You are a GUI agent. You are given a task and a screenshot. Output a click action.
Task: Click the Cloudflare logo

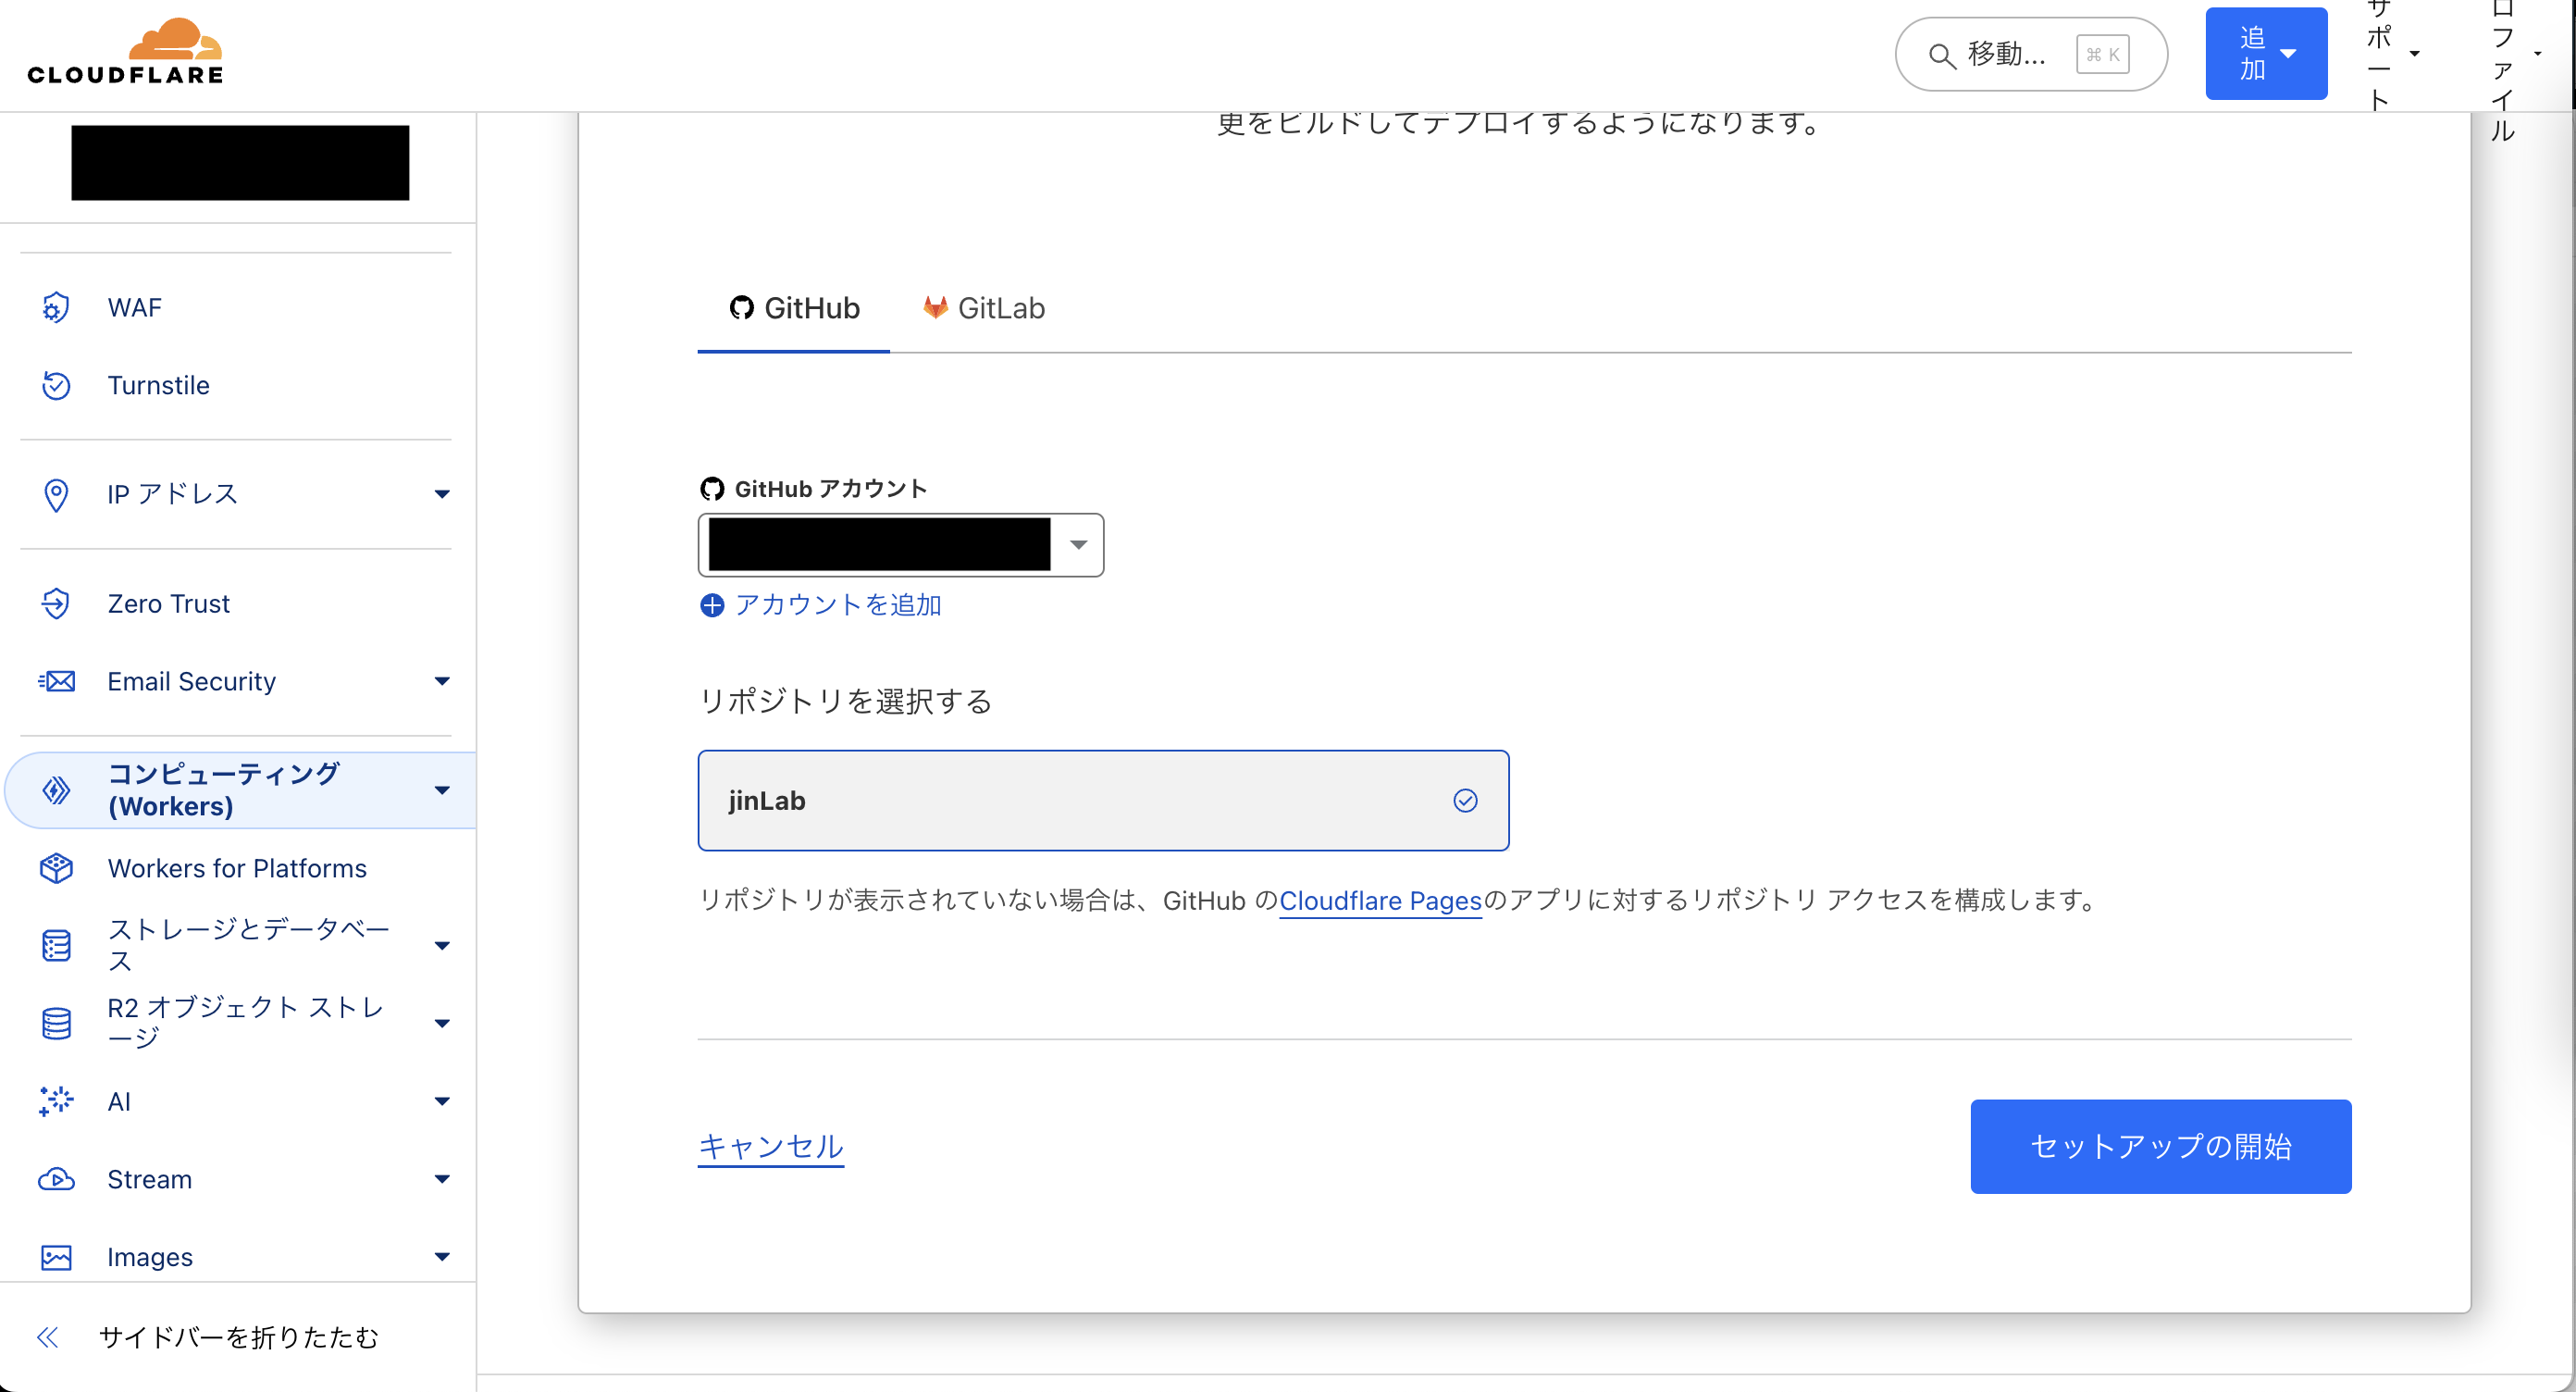(x=126, y=52)
